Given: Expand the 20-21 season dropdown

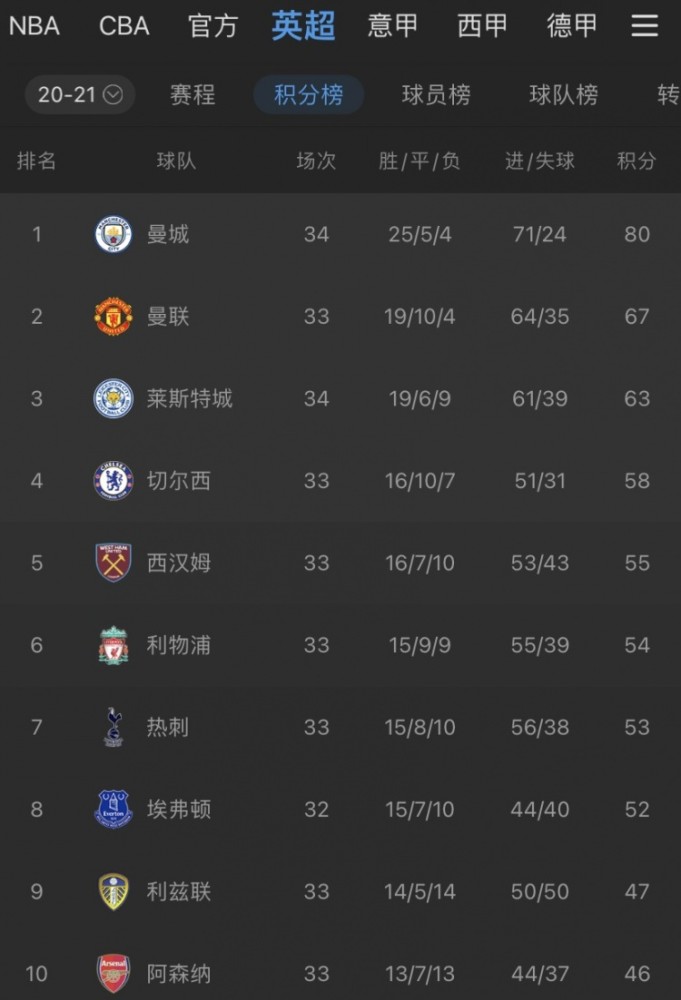Looking at the screenshot, I should click(x=80, y=95).
